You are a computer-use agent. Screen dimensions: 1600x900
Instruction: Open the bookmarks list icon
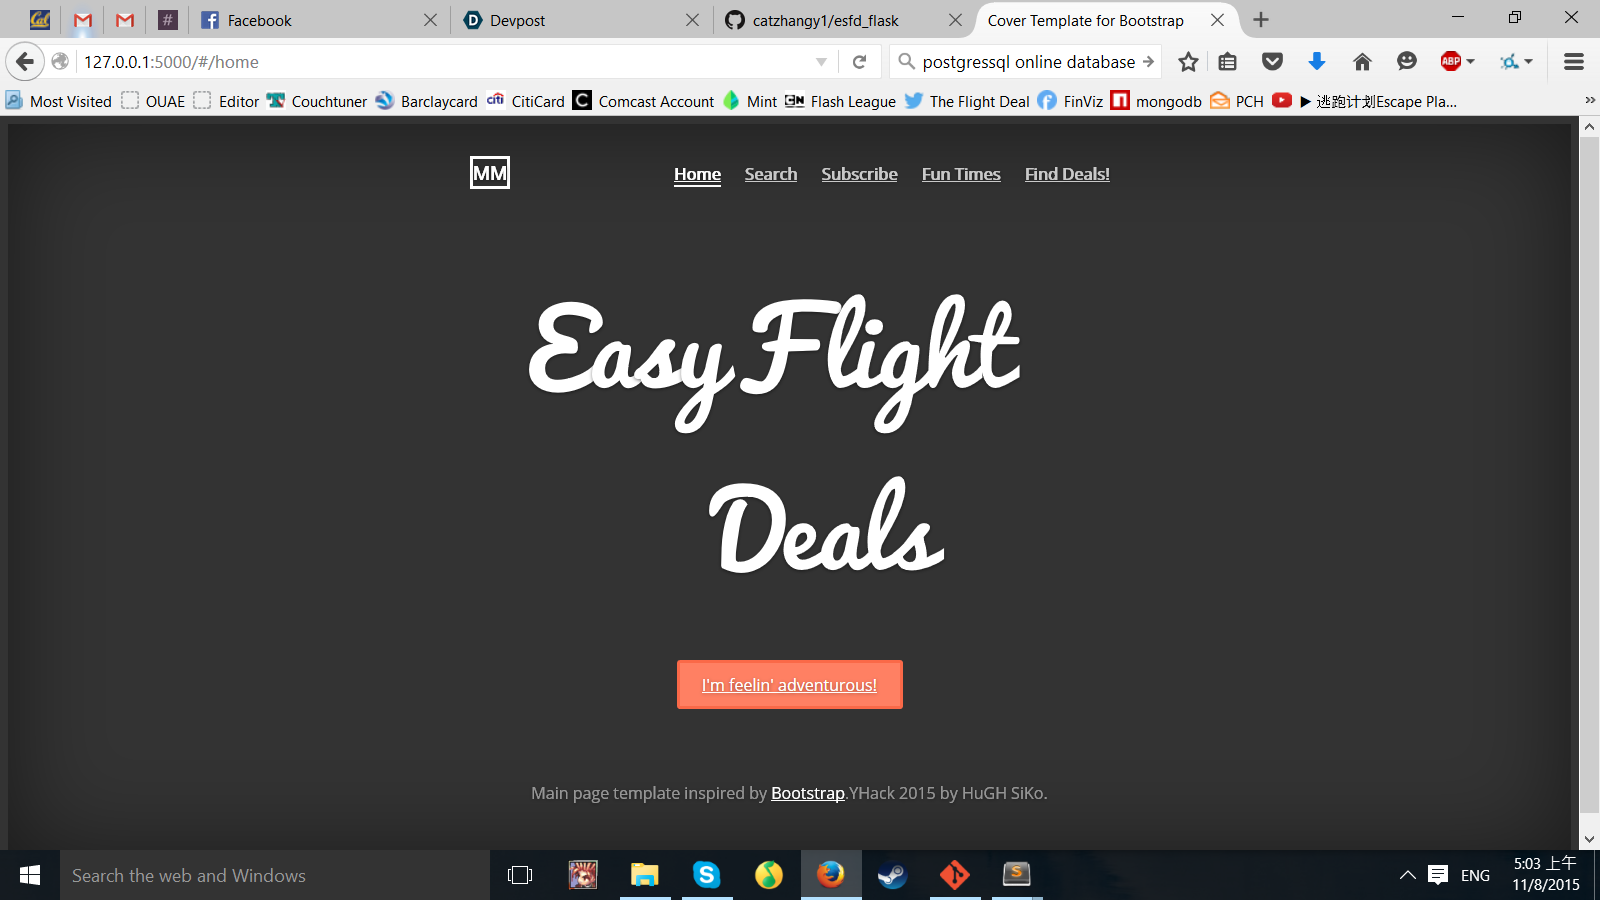point(1228,62)
